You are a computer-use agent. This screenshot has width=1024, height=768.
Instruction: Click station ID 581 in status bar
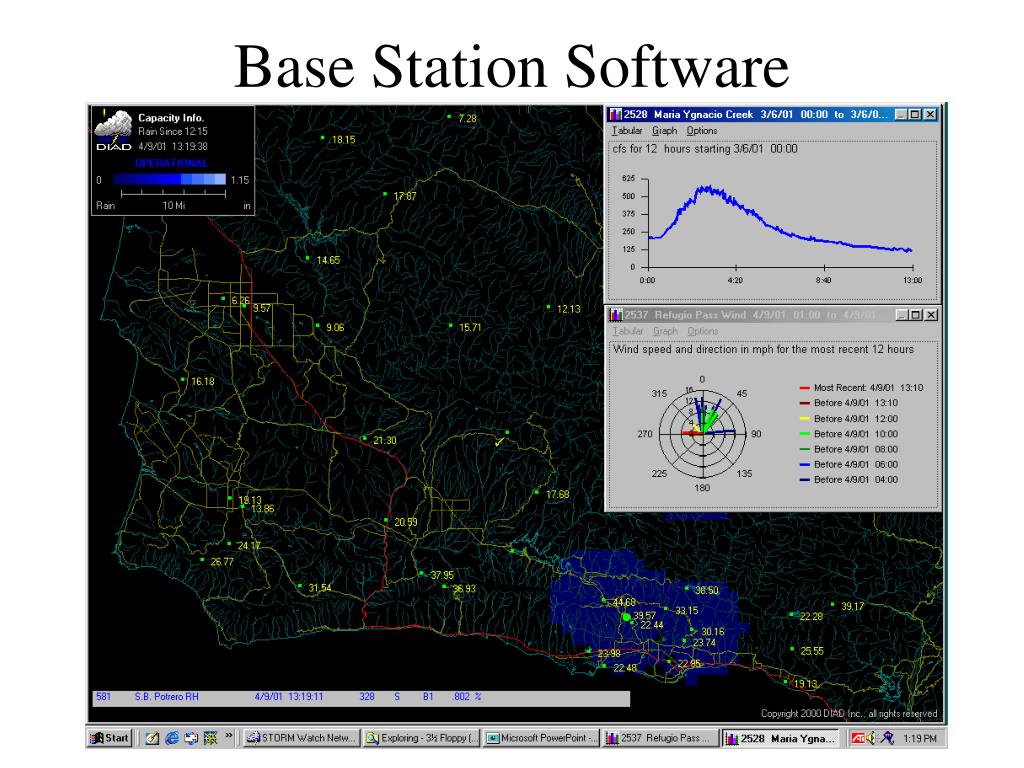click(103, 697)
